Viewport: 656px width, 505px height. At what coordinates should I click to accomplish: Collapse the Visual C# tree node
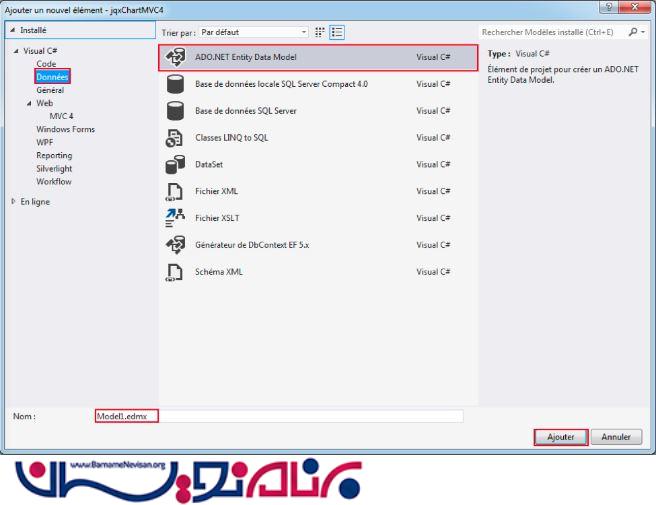(x=14, y=51)
